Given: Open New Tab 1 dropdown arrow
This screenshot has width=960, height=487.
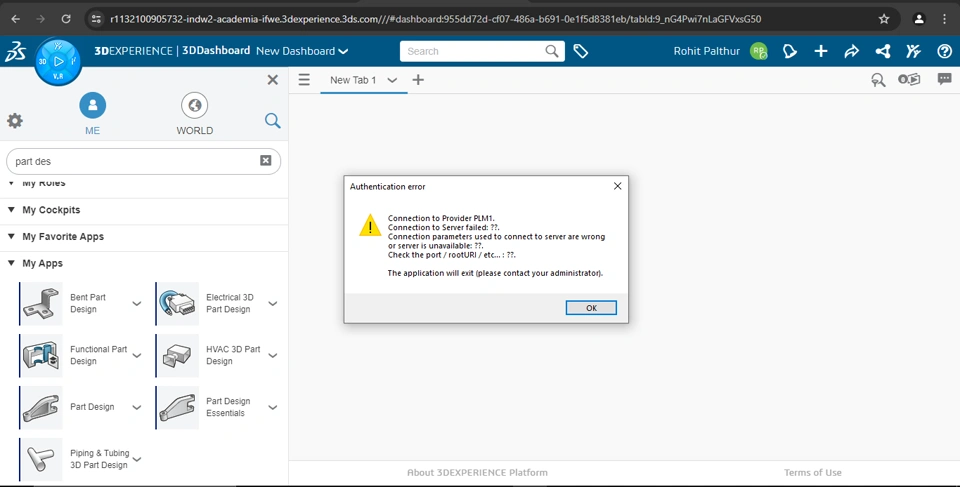Looking at the screenshot, I should click(x=392, y=80).
